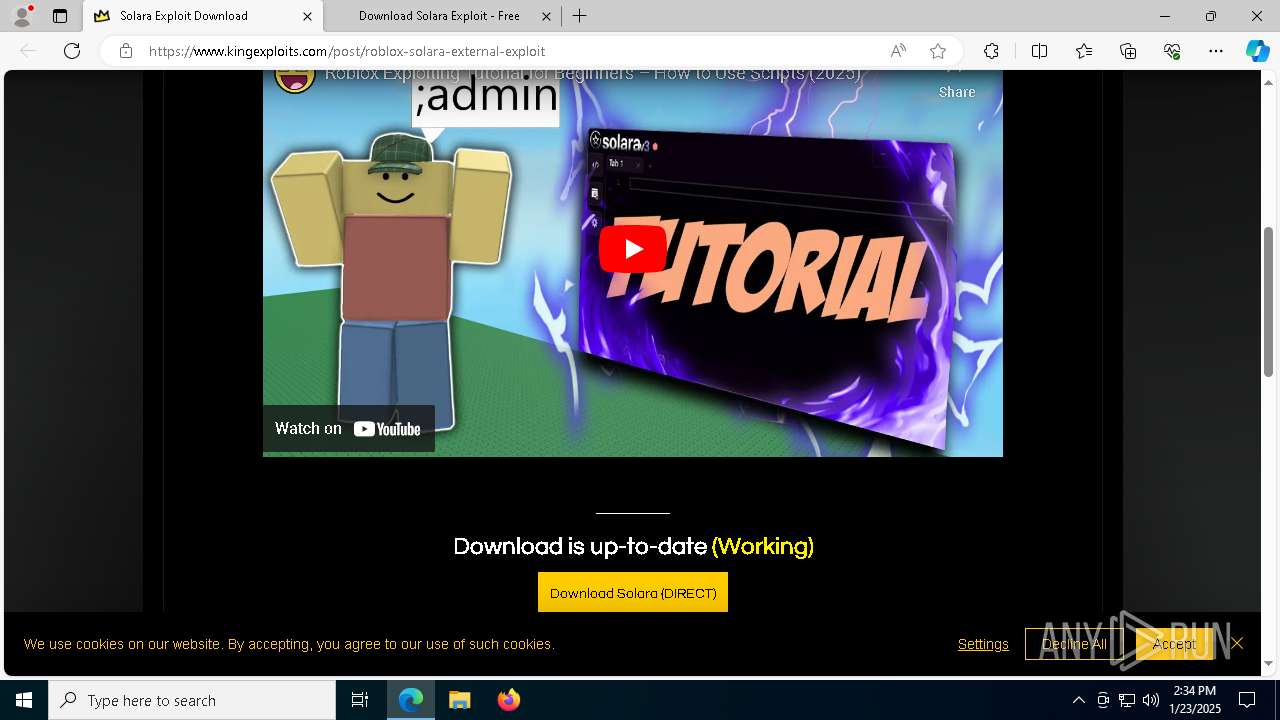The image size is (1280, 720).
Task: Launch Firefox from taskbar
Action: [508, 700]
